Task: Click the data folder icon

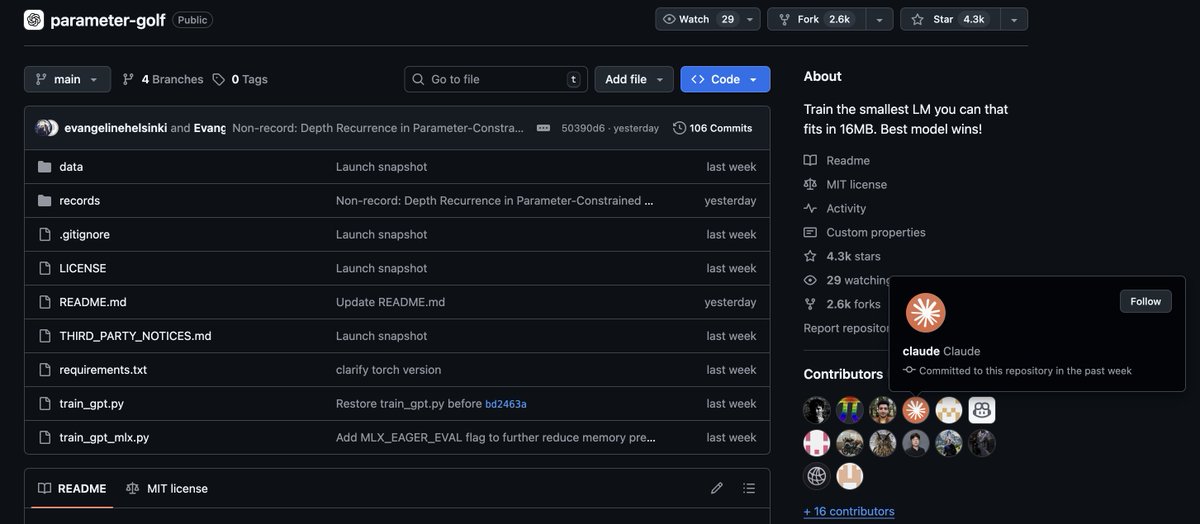Action: (44, 167)
